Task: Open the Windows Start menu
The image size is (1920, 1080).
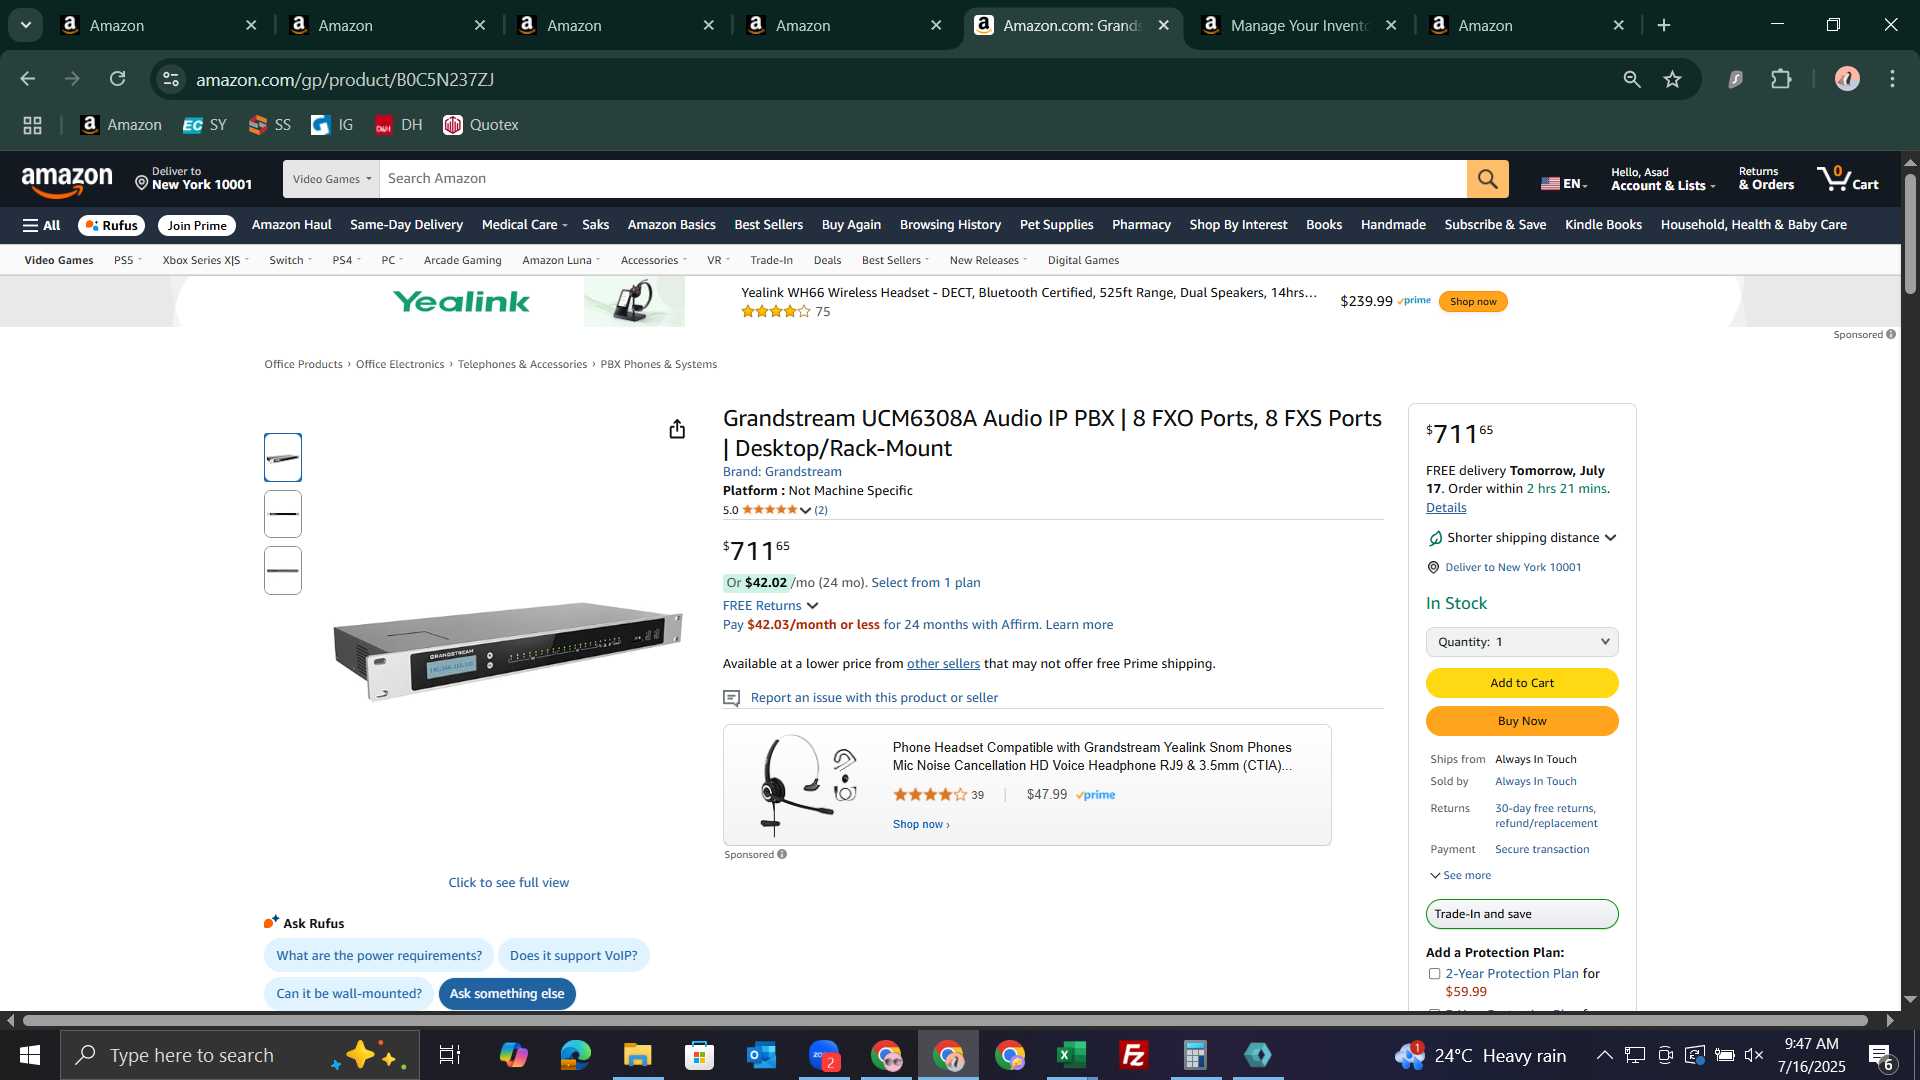Action: [29, 1055]
